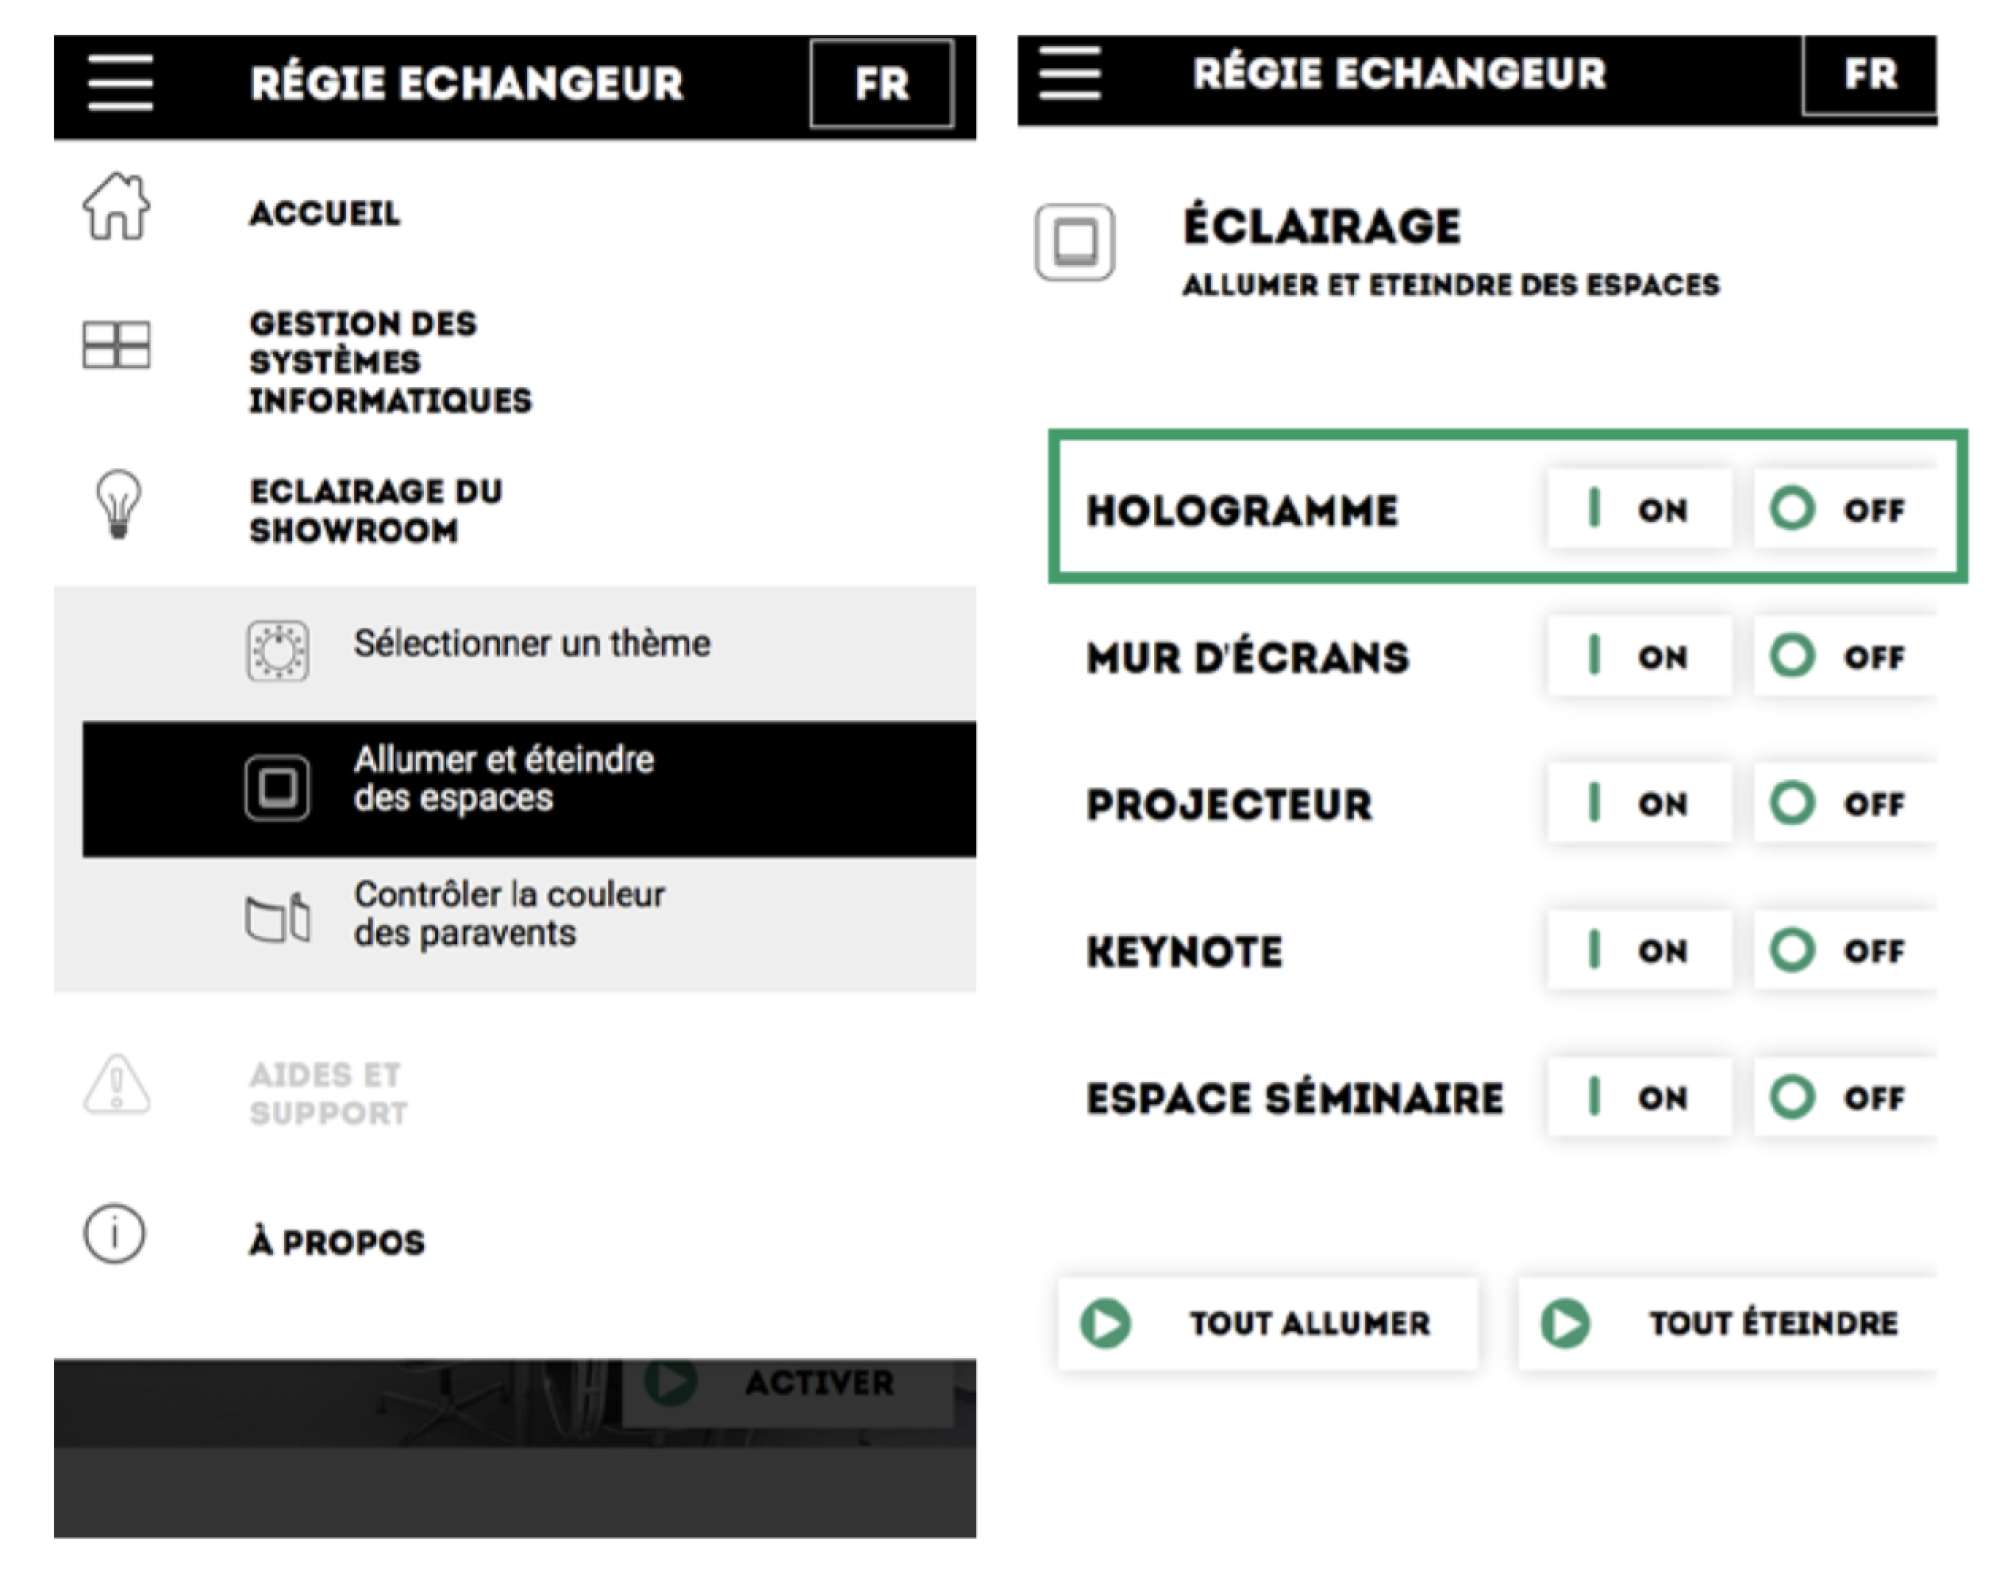Click the info circle icon for À propos
The height and width of the screenshot is (1577, 2000).
point(114,1233)
